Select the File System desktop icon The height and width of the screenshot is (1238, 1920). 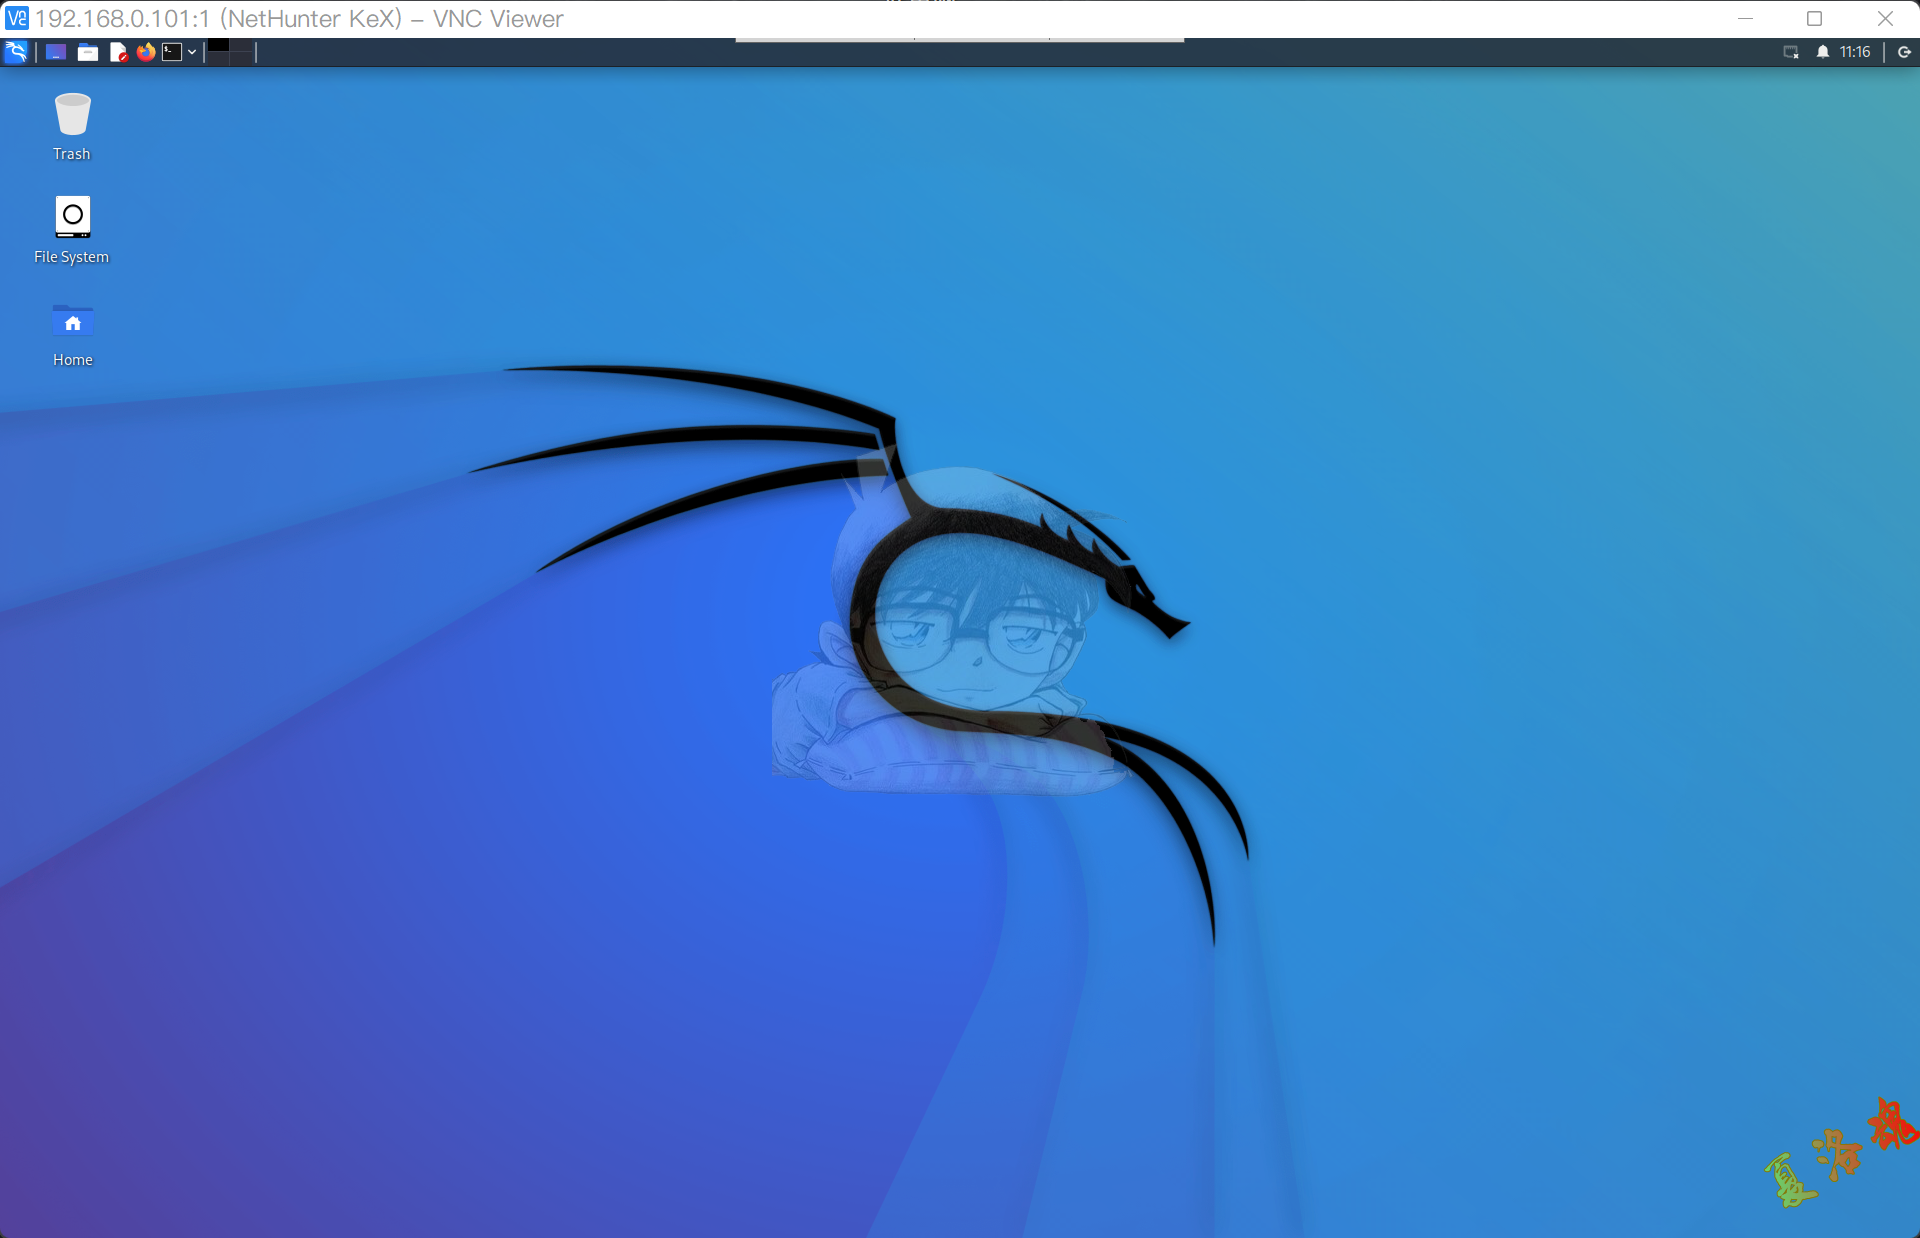point(72,217)
